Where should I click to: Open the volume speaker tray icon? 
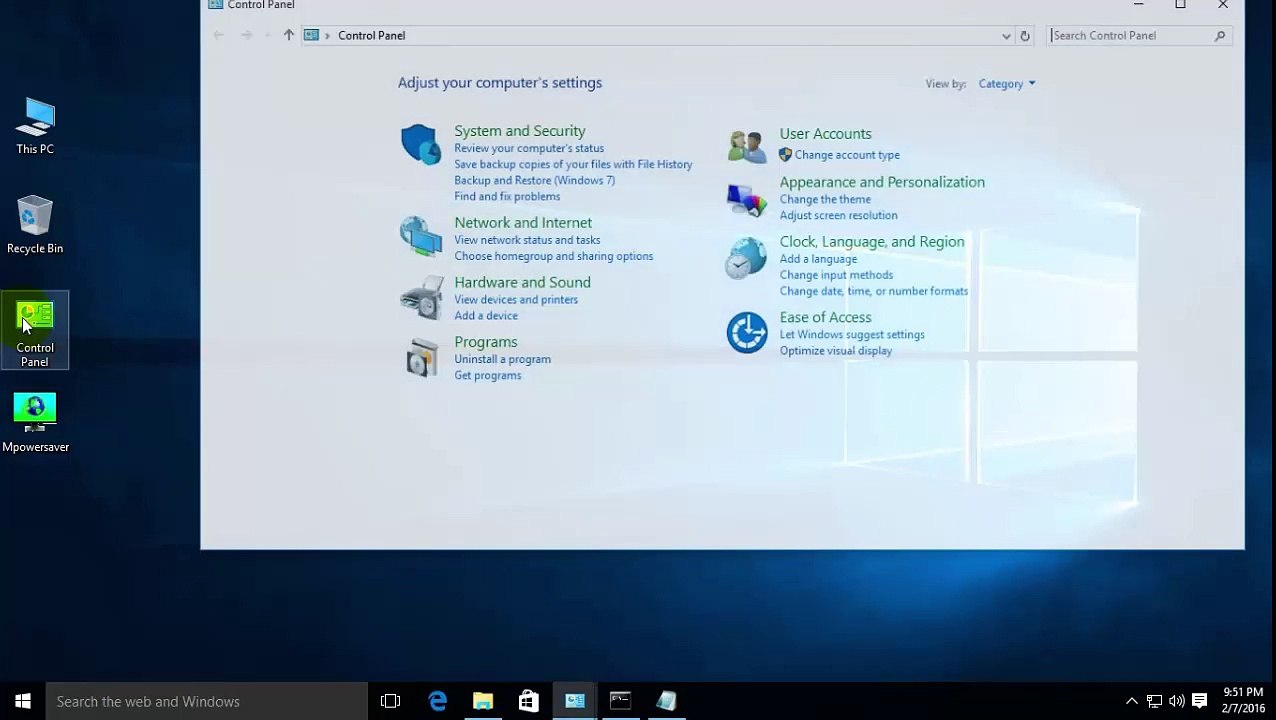point(1177,701)
